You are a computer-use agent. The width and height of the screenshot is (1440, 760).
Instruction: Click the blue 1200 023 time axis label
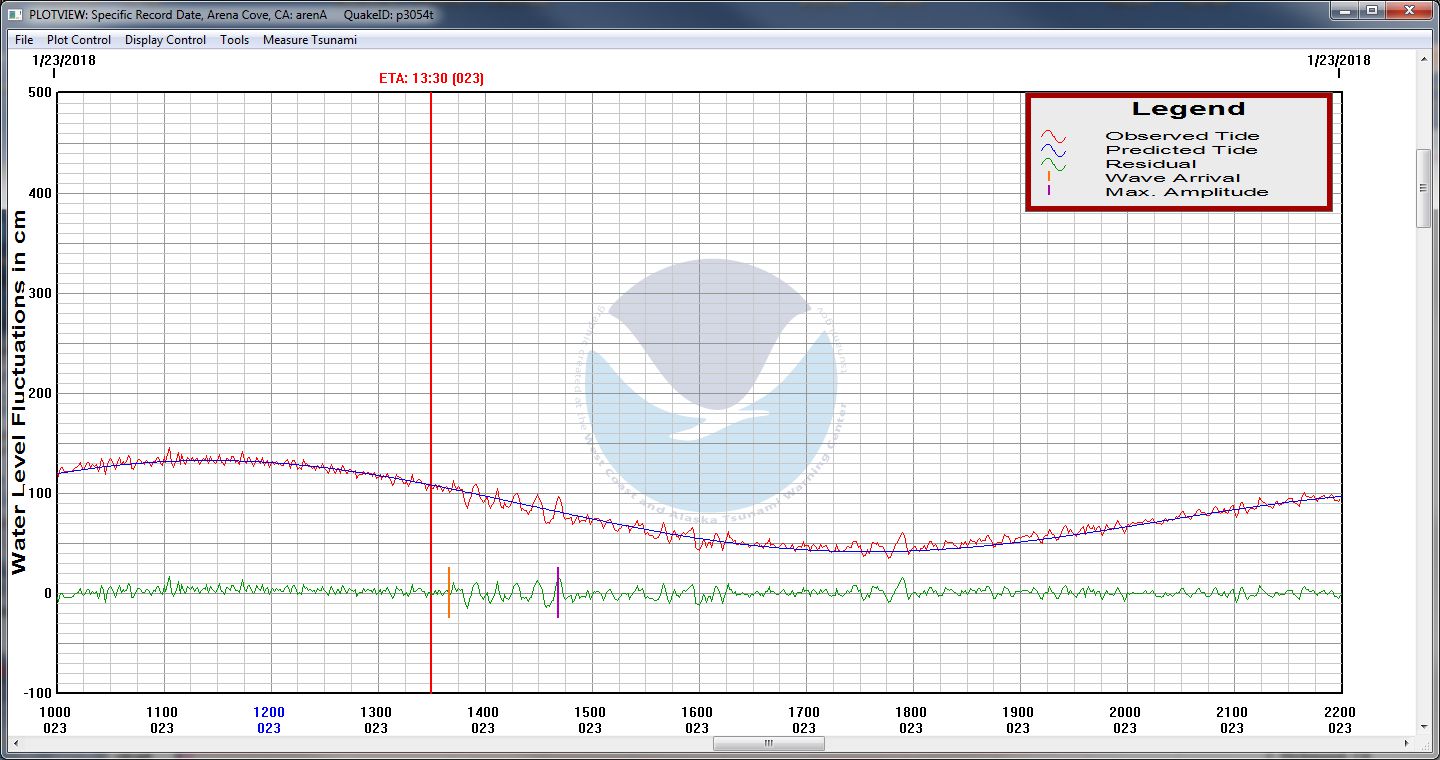pyautogui.click(x=269, y=720)
